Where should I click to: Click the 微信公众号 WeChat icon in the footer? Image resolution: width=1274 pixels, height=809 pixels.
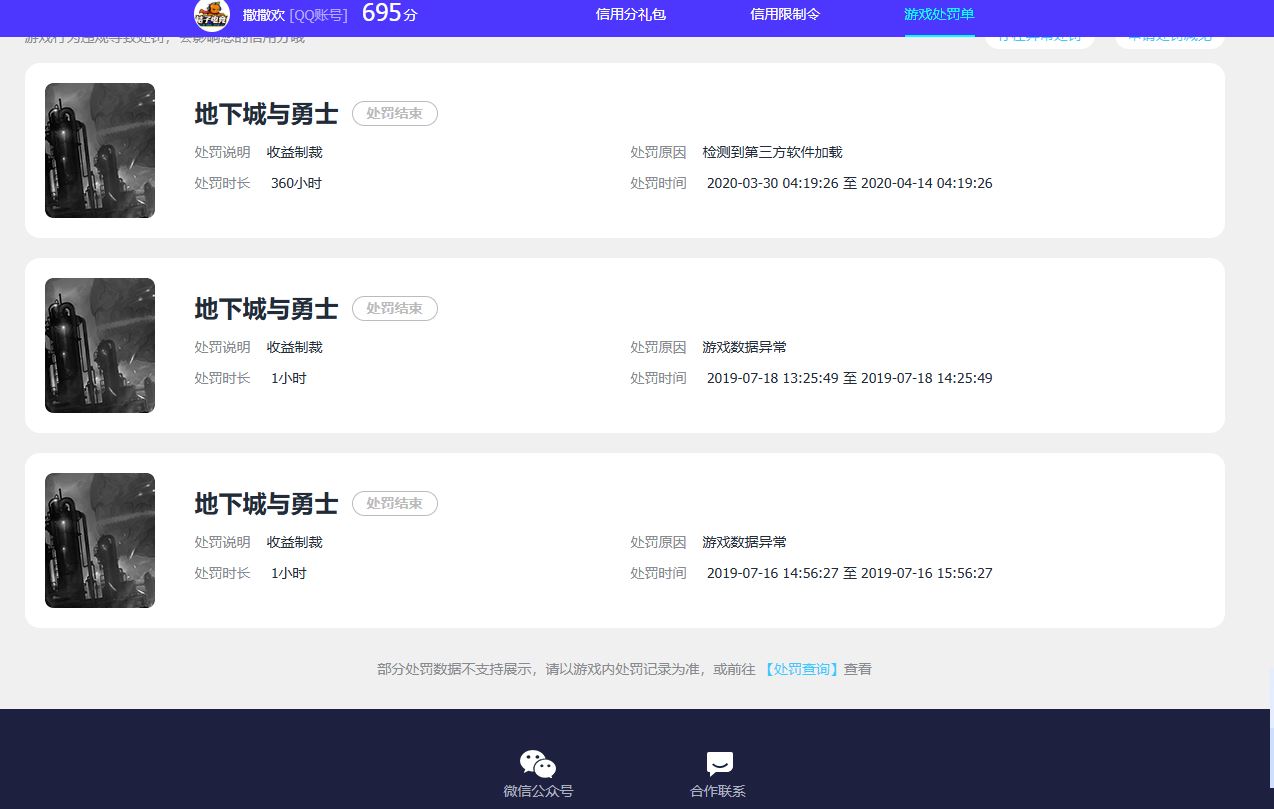[x=537, y=762]
